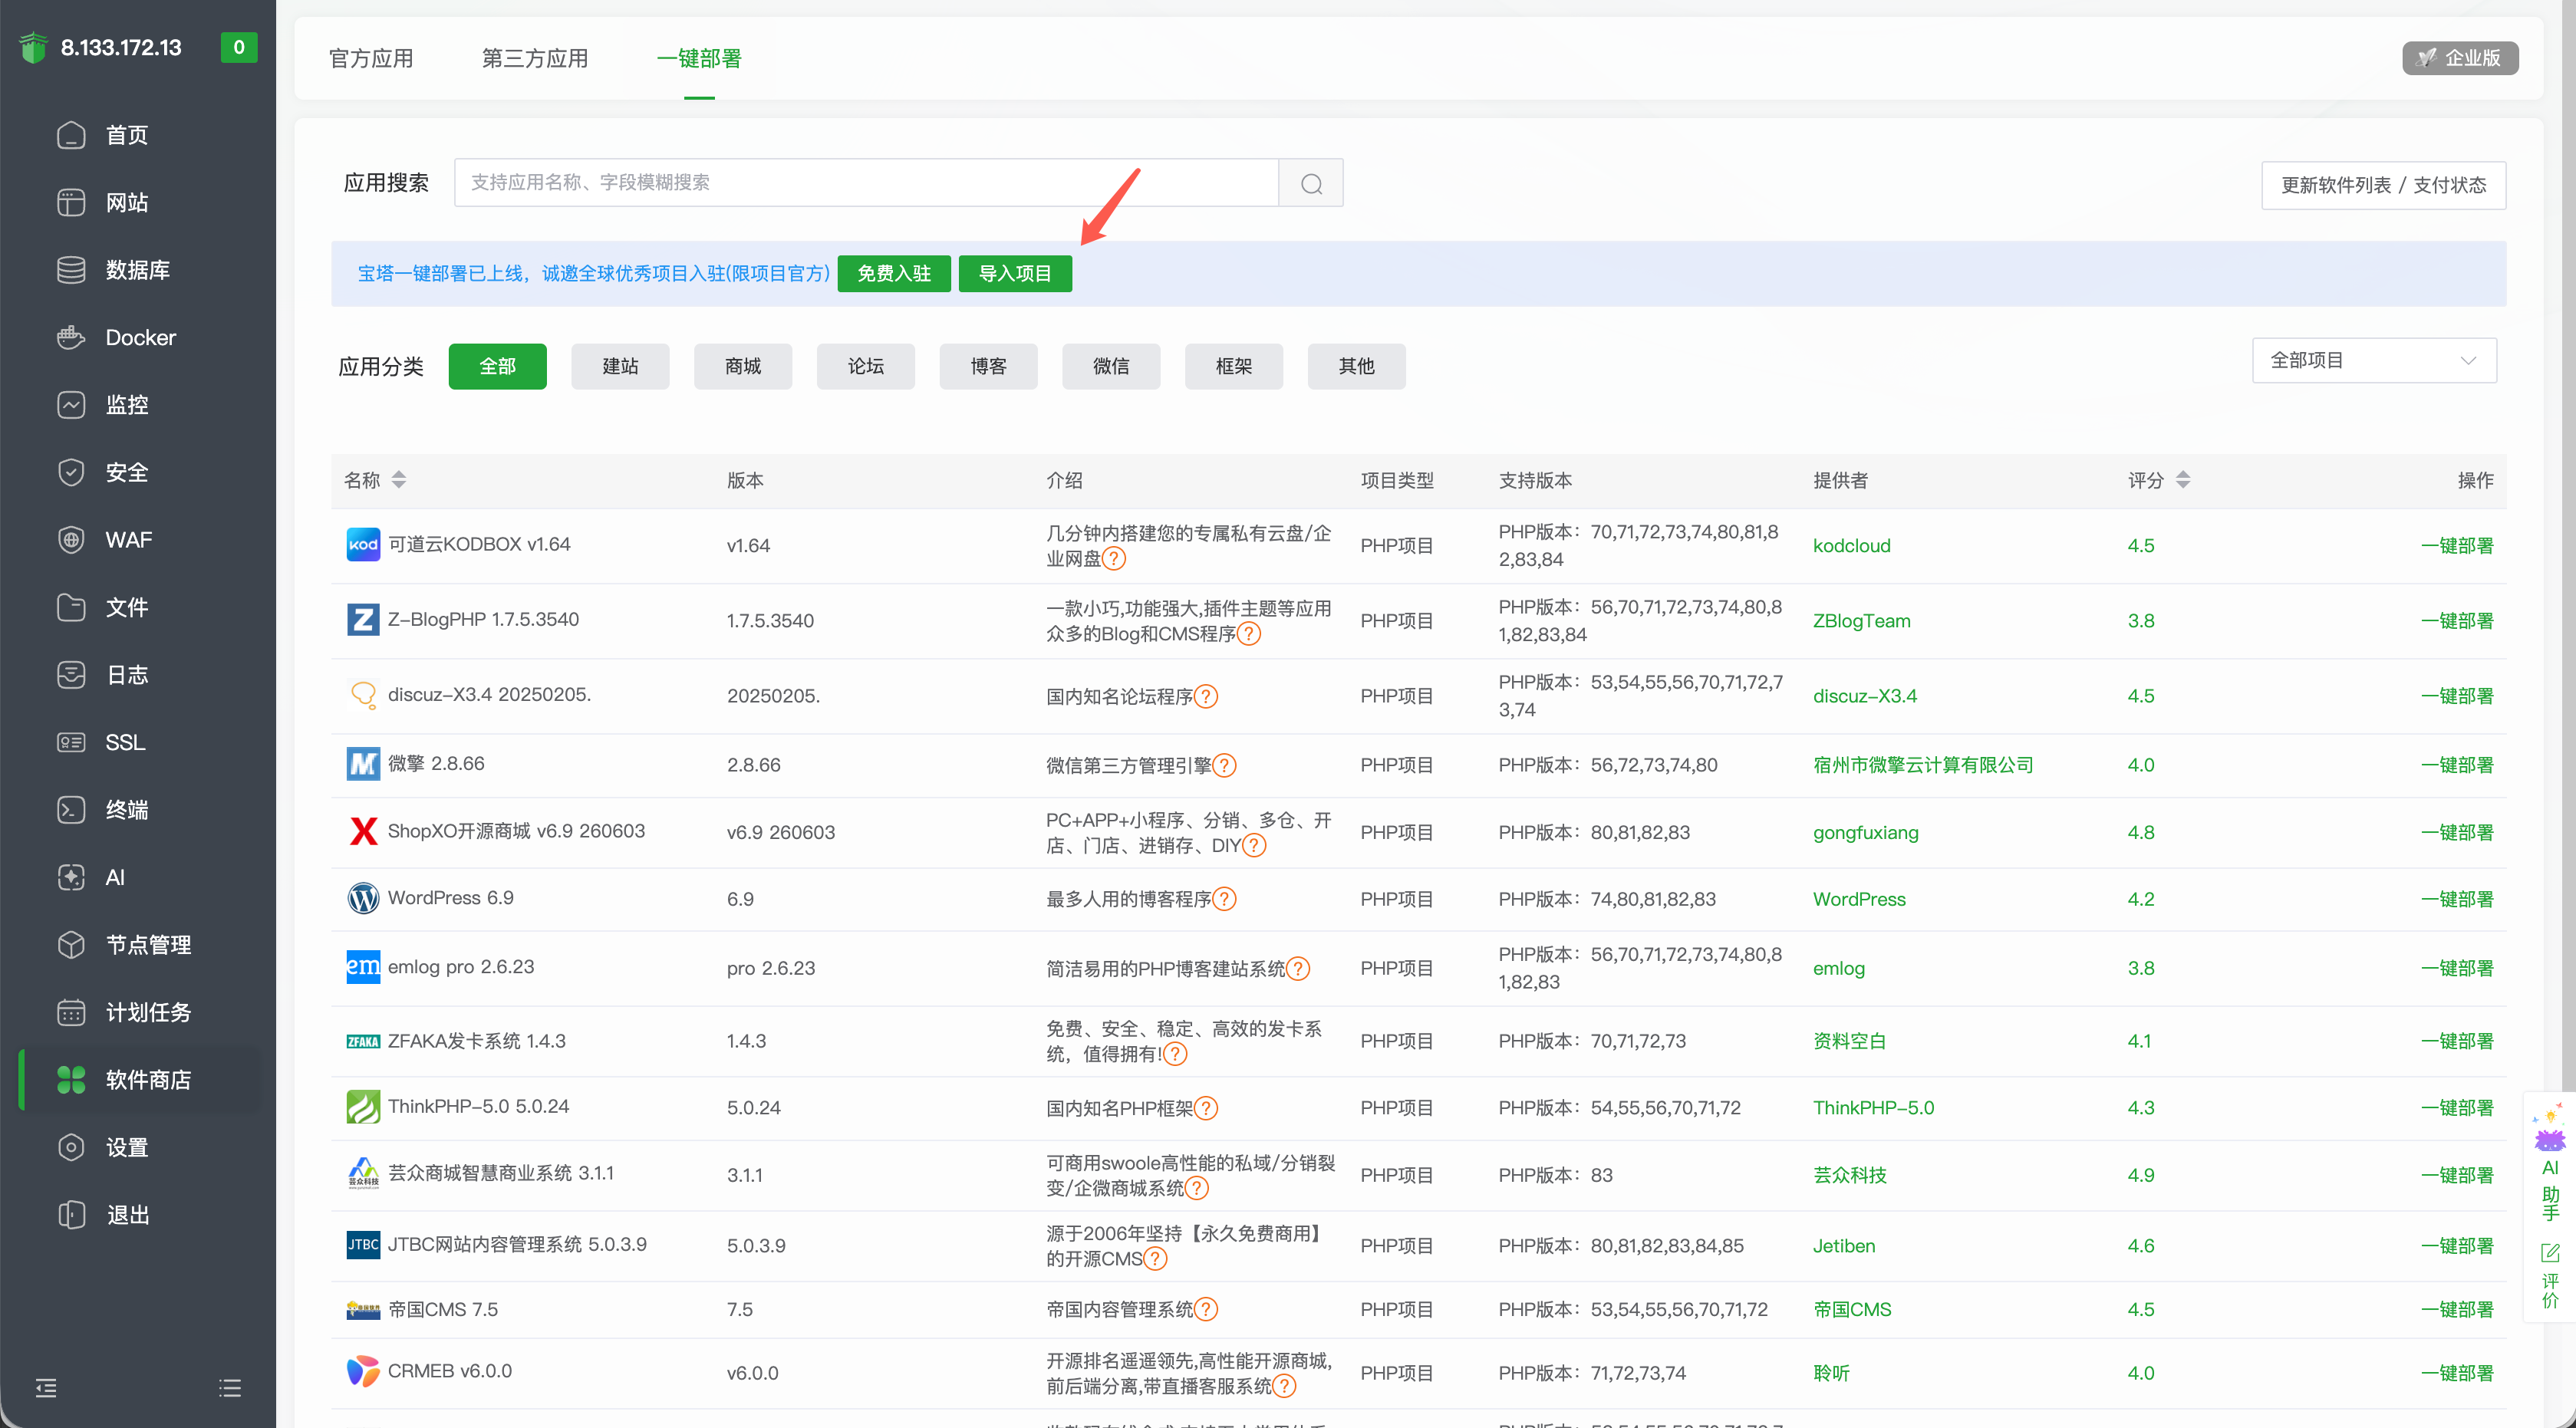Open the gongfuxiang provider link

[1866, 832]
